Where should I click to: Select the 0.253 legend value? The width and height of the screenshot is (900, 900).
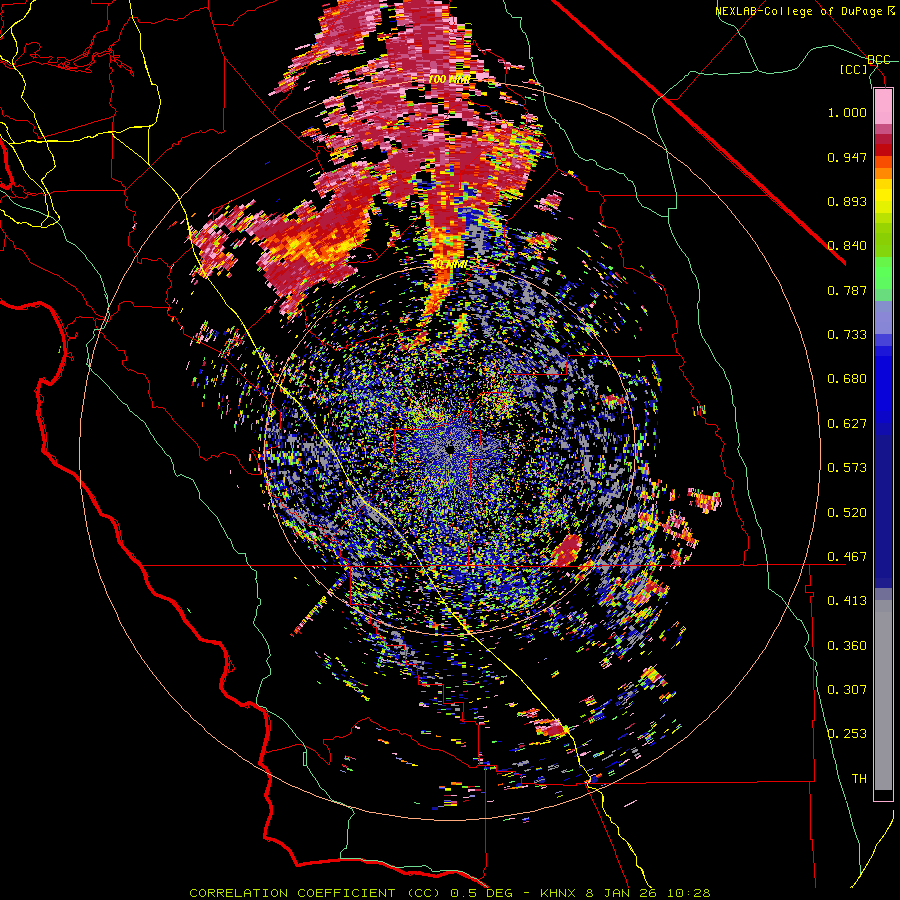click(847, 734)
